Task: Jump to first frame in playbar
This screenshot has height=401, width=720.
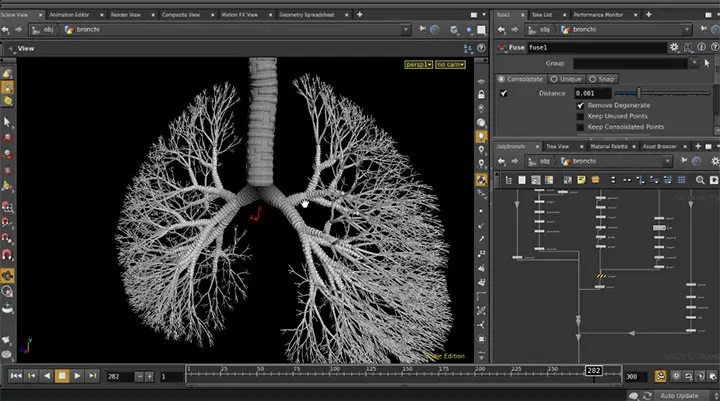Action: [x=16, y=376]
